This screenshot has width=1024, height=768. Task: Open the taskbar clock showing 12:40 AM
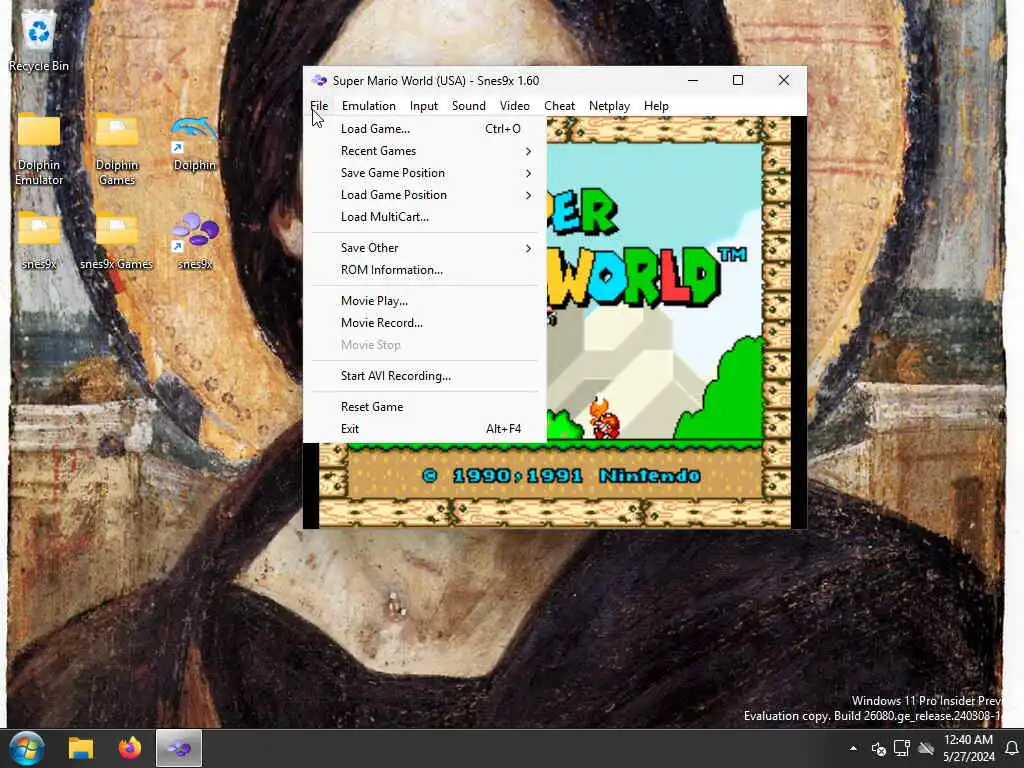click(x=968, y=748)
